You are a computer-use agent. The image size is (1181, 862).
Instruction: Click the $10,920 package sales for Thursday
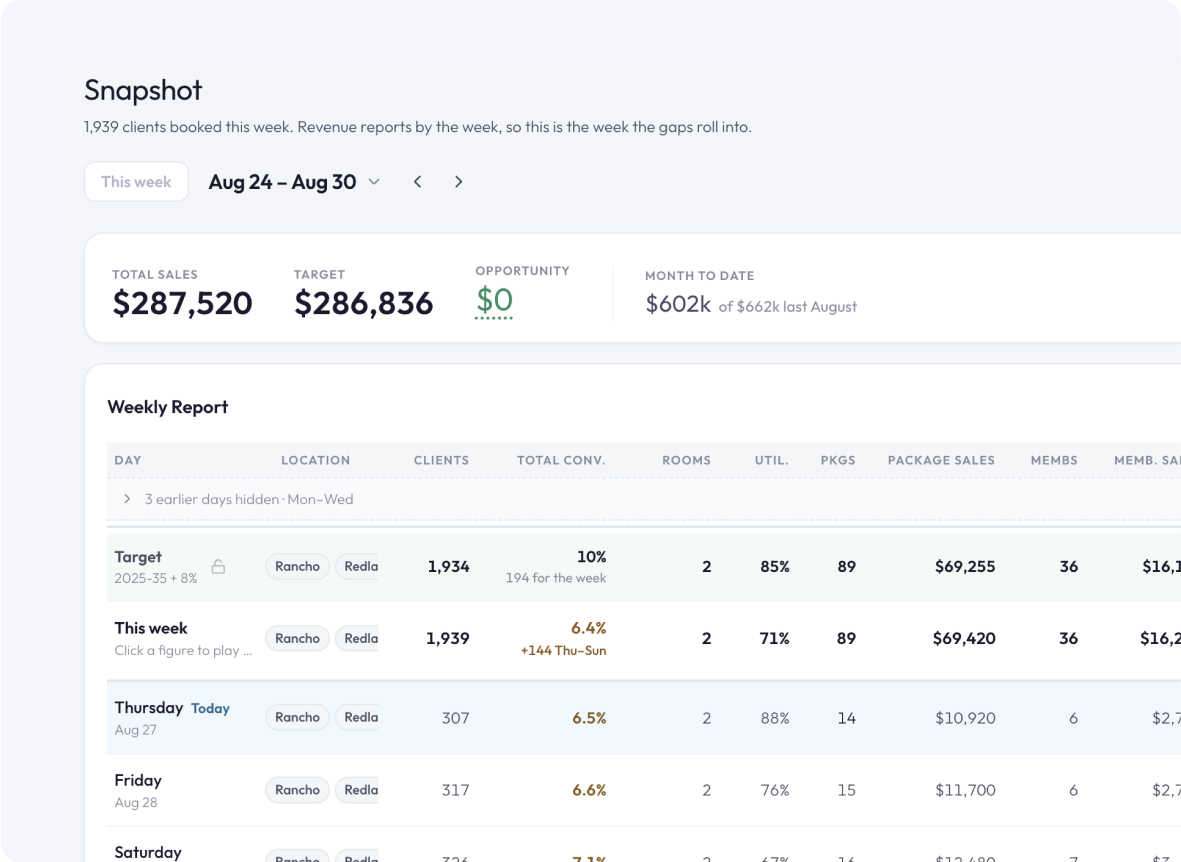pyautogui.click(x=966, y=718)
